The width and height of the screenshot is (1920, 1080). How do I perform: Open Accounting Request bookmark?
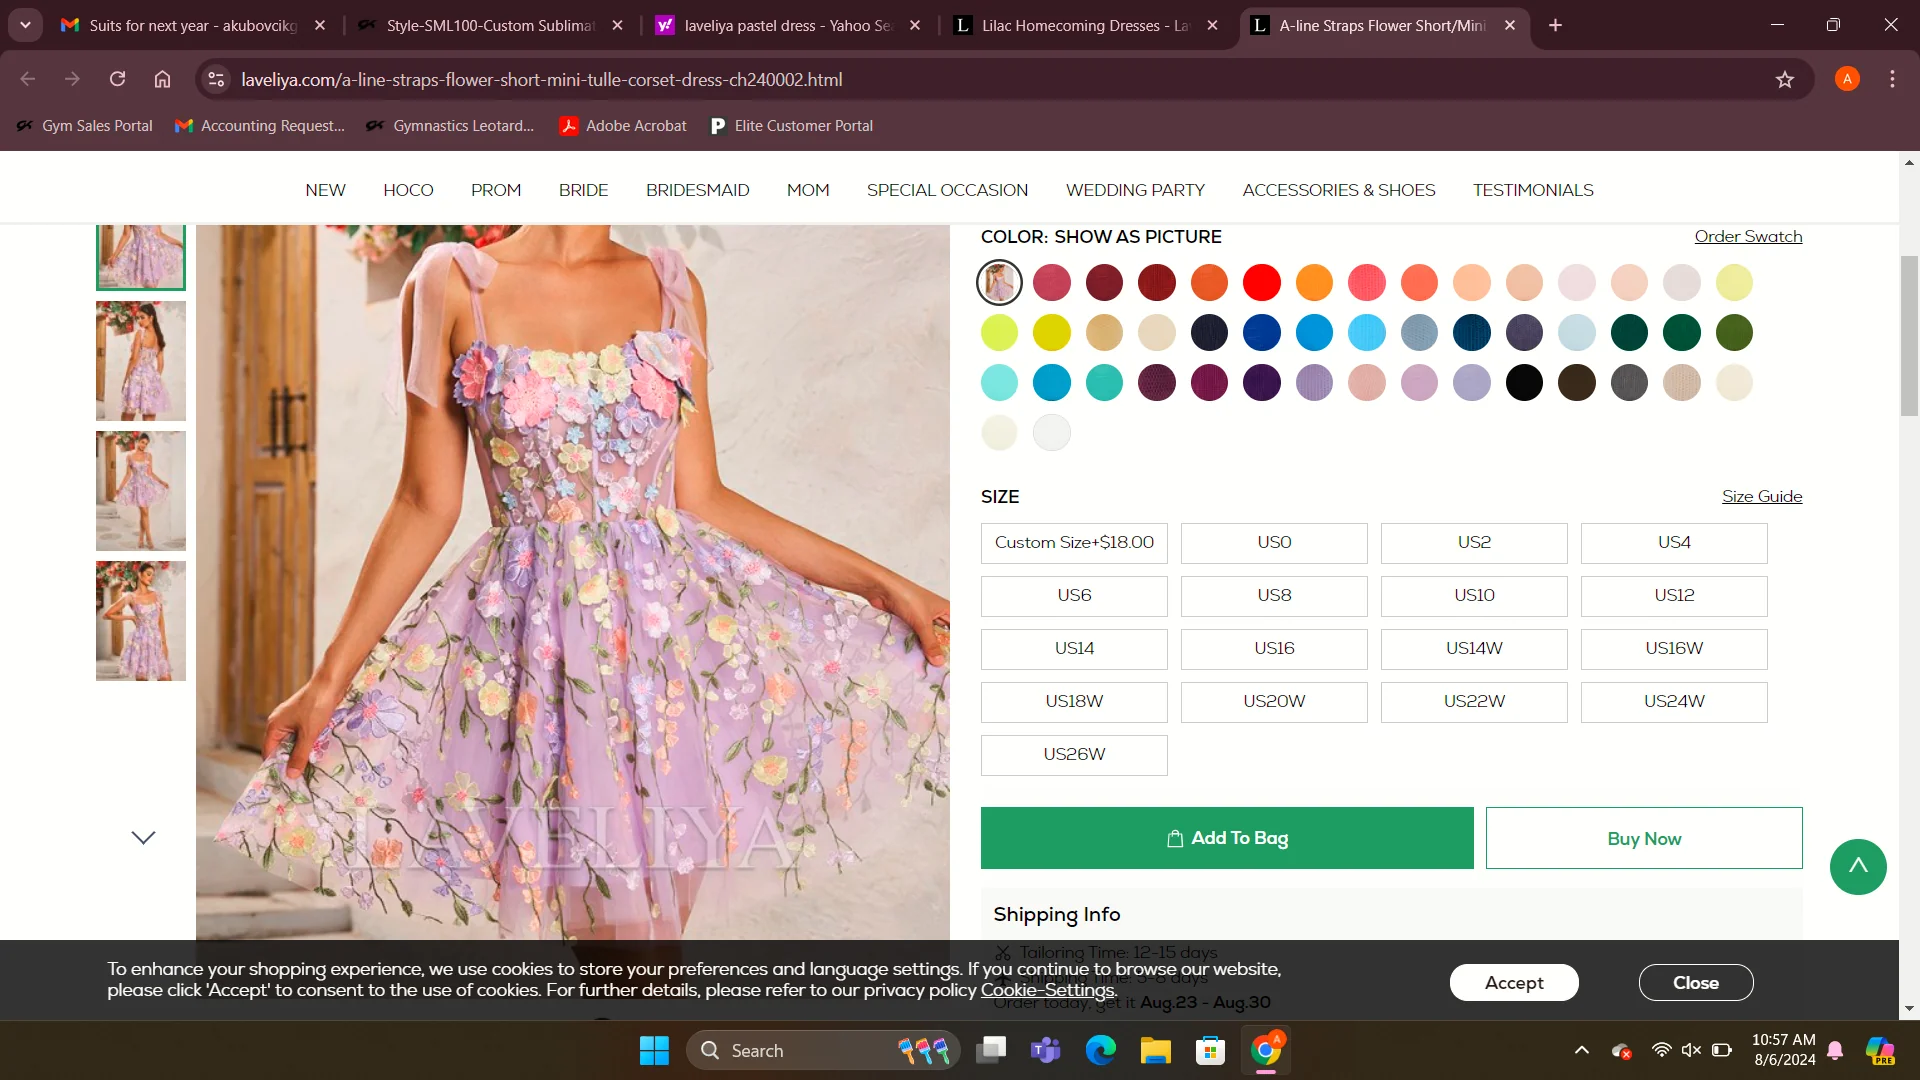(259, 126)
